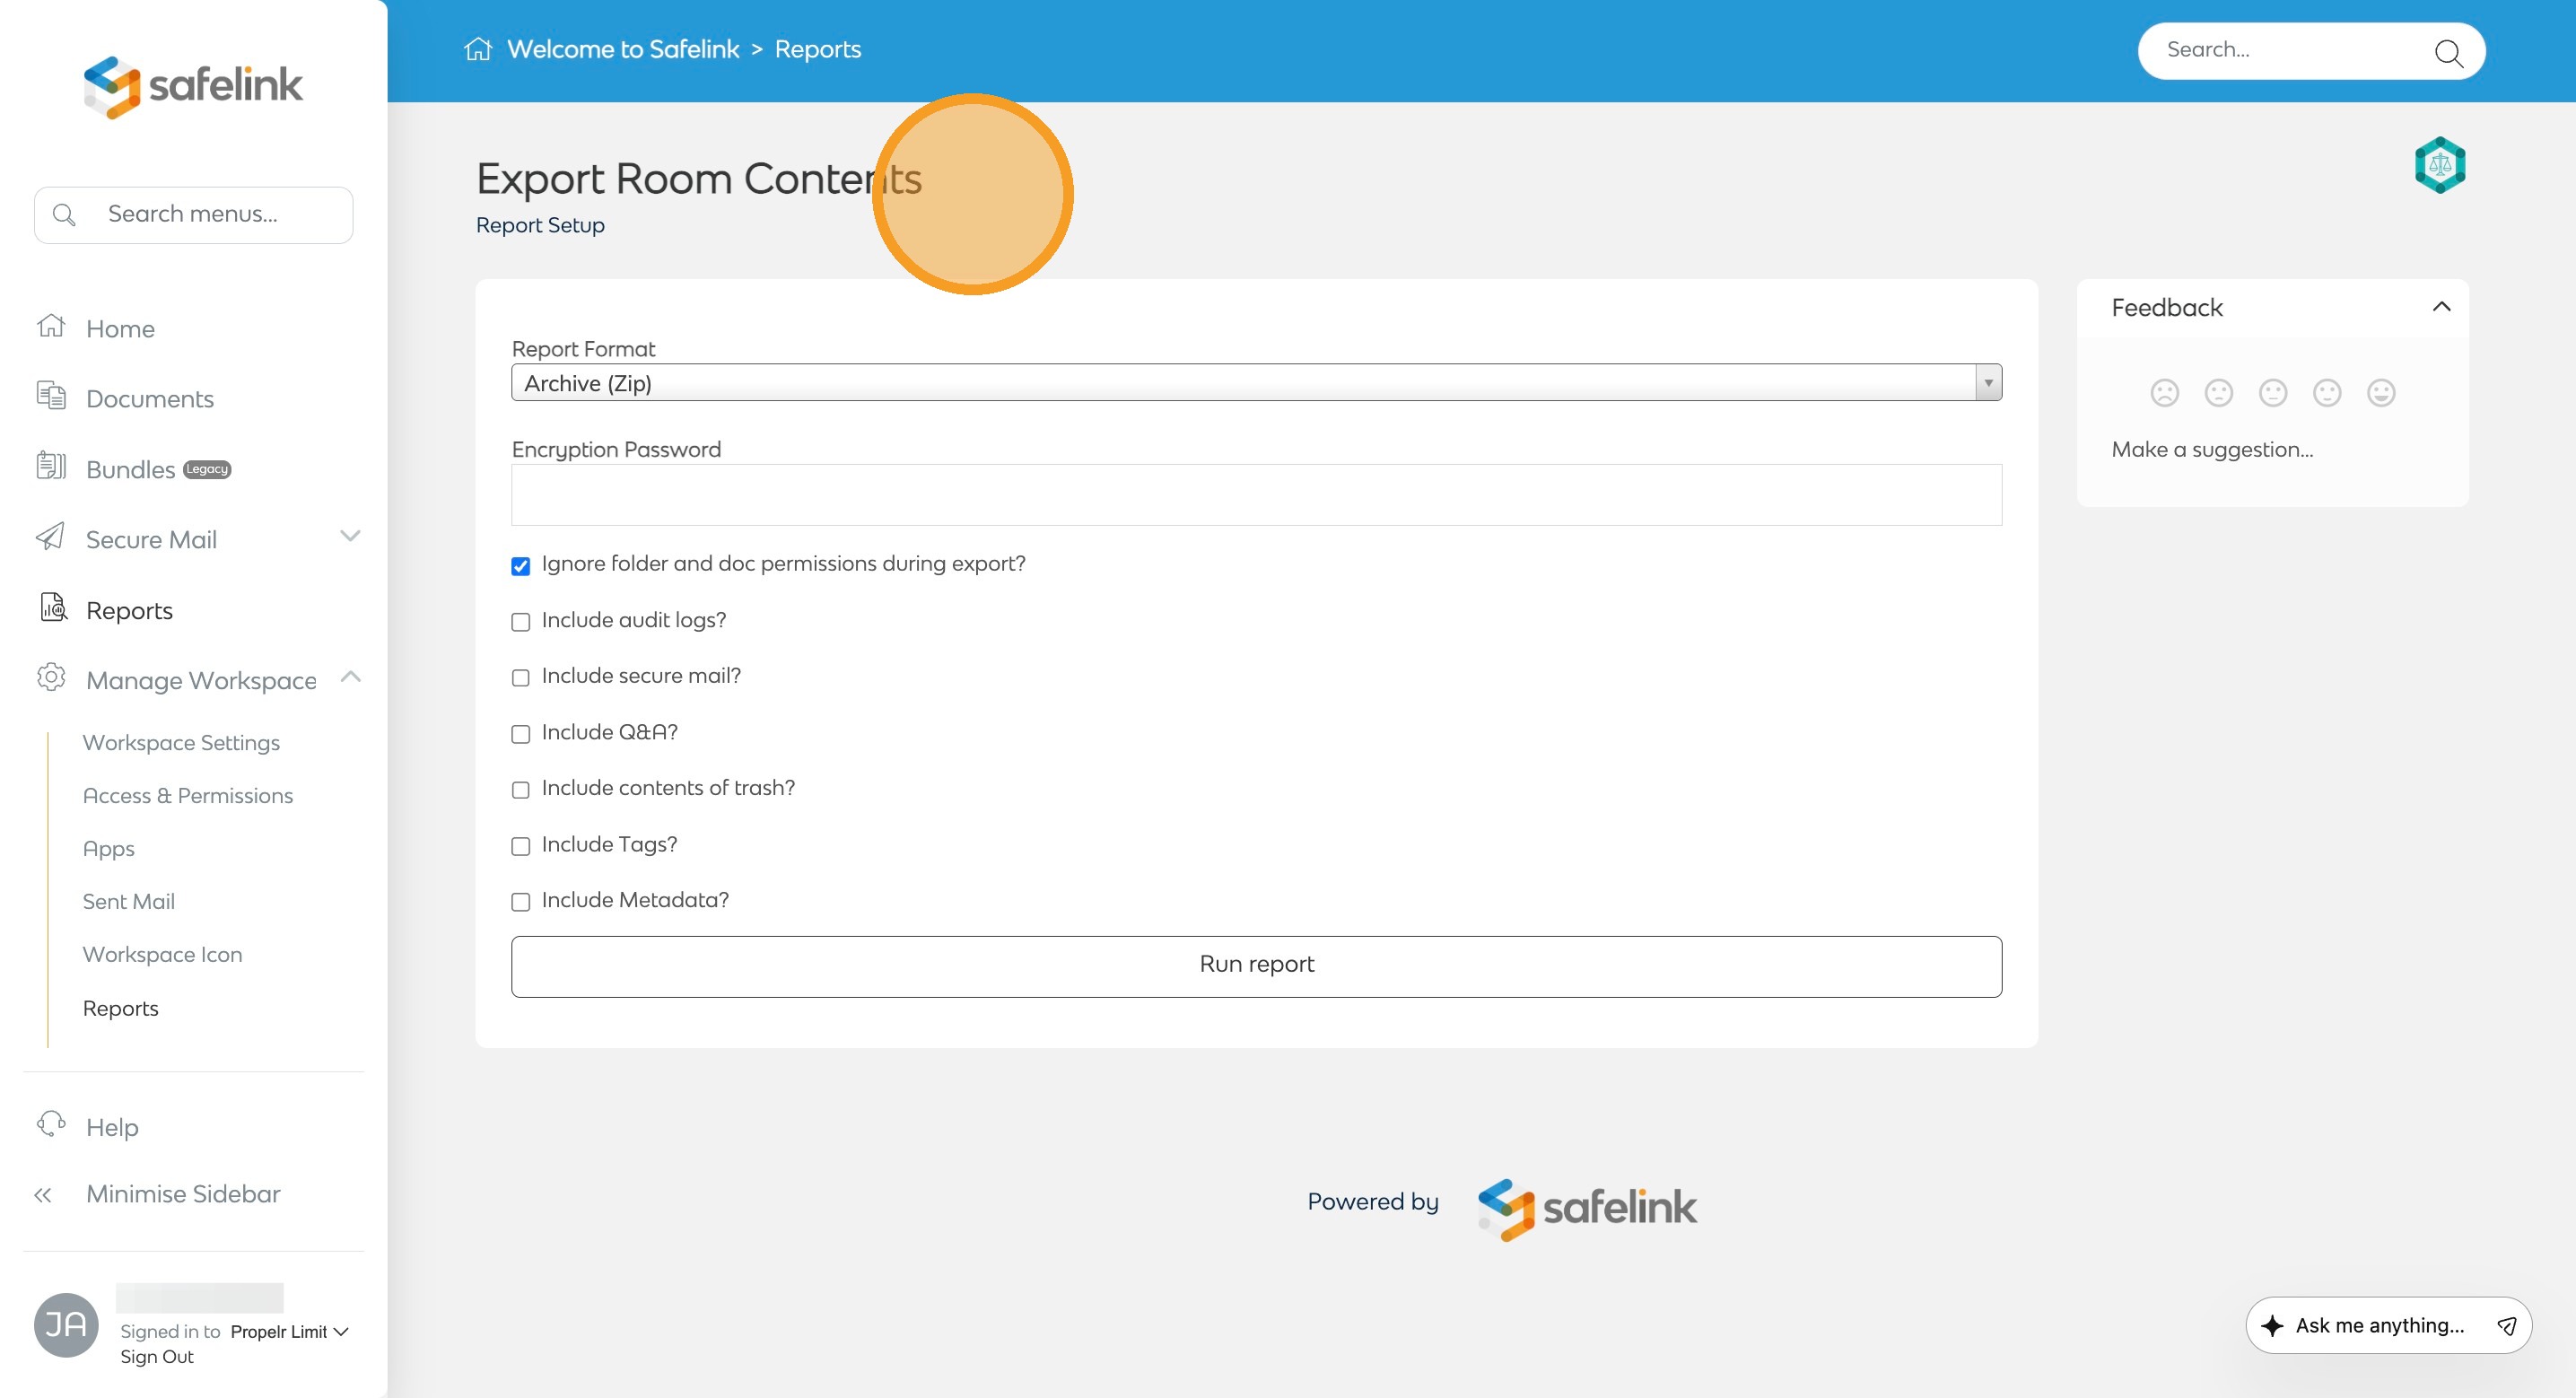2576x1398 pixels.
Task: Select the saddest face feedback rating
Action: (2164, 393)
